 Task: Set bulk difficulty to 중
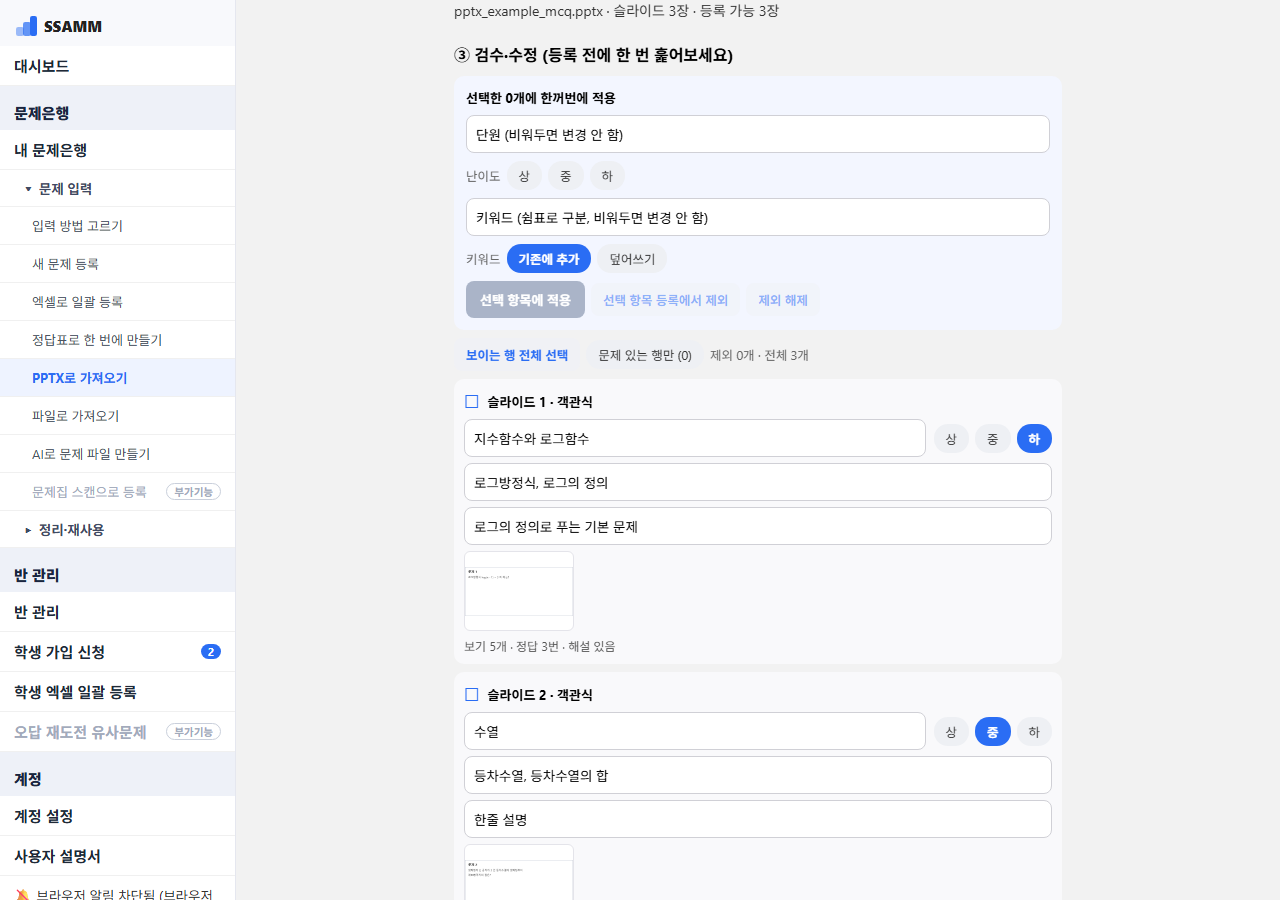566,176
